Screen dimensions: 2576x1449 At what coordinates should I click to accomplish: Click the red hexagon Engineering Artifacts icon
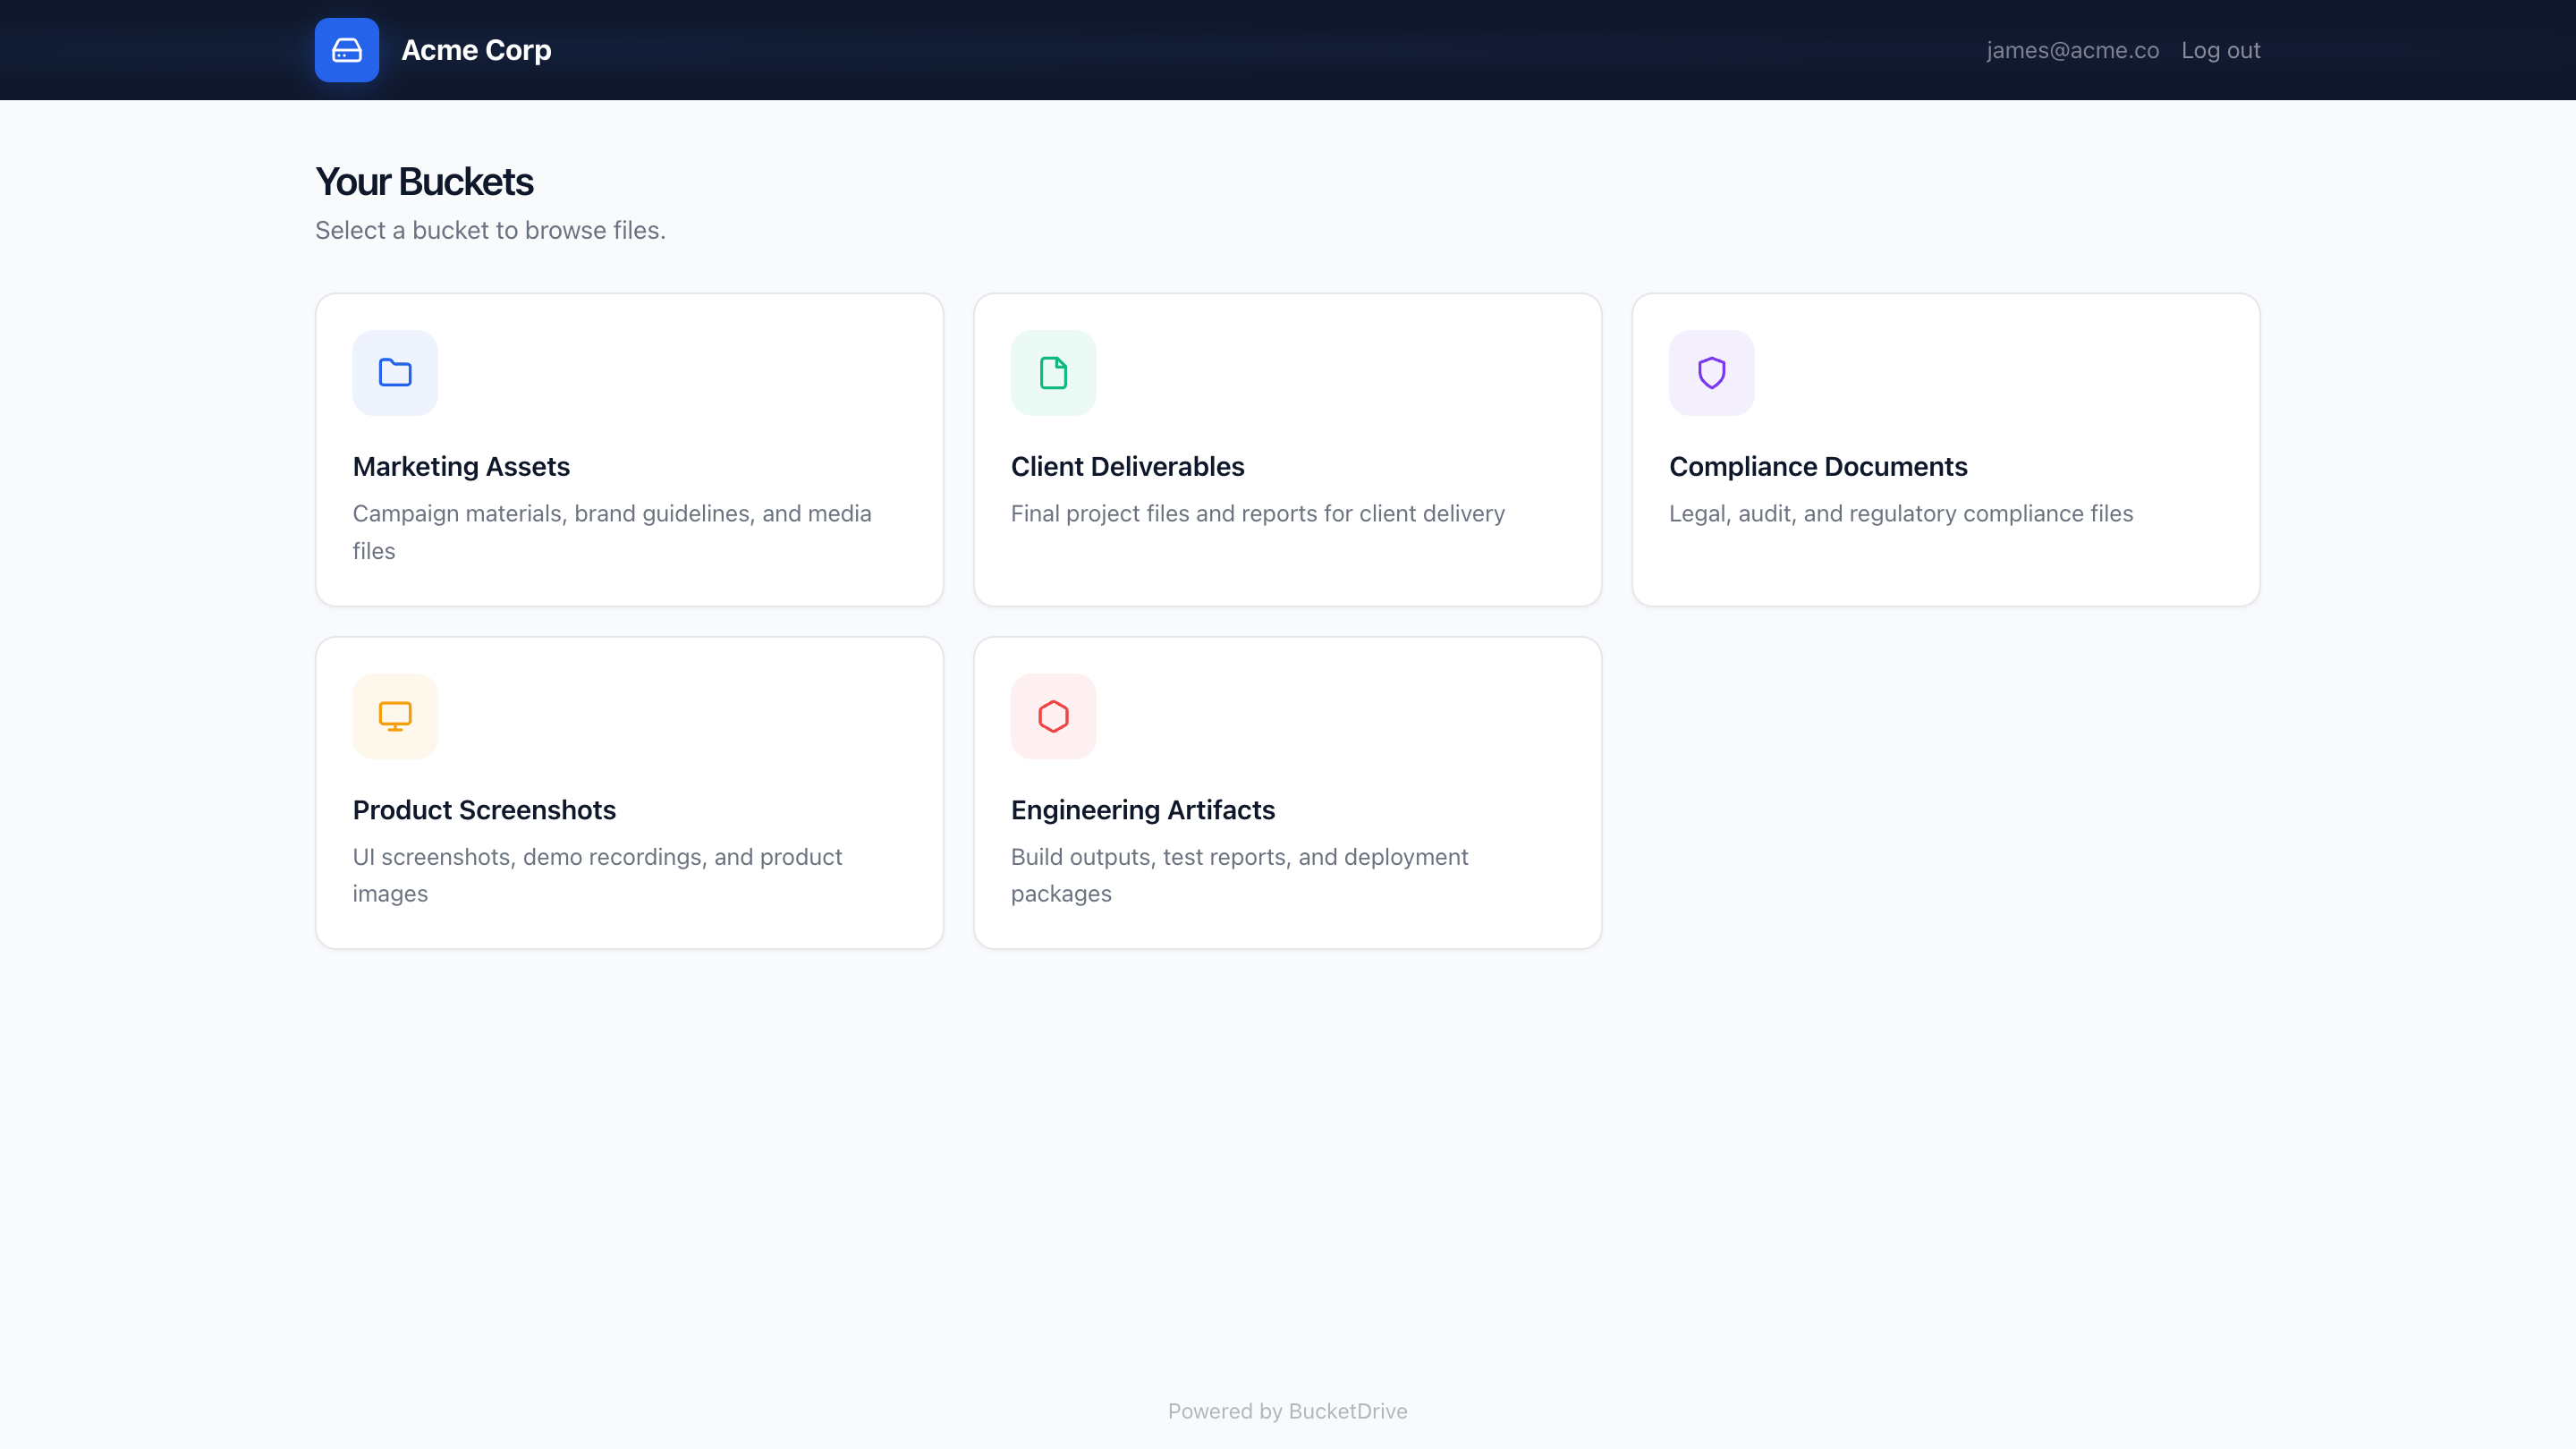pos(1053,716)
